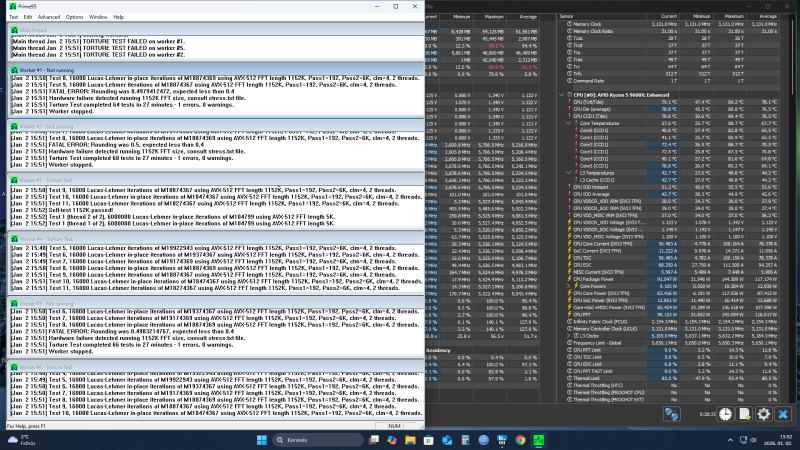Click the Worker #3 Torture Test icon

tap(14, 180)
